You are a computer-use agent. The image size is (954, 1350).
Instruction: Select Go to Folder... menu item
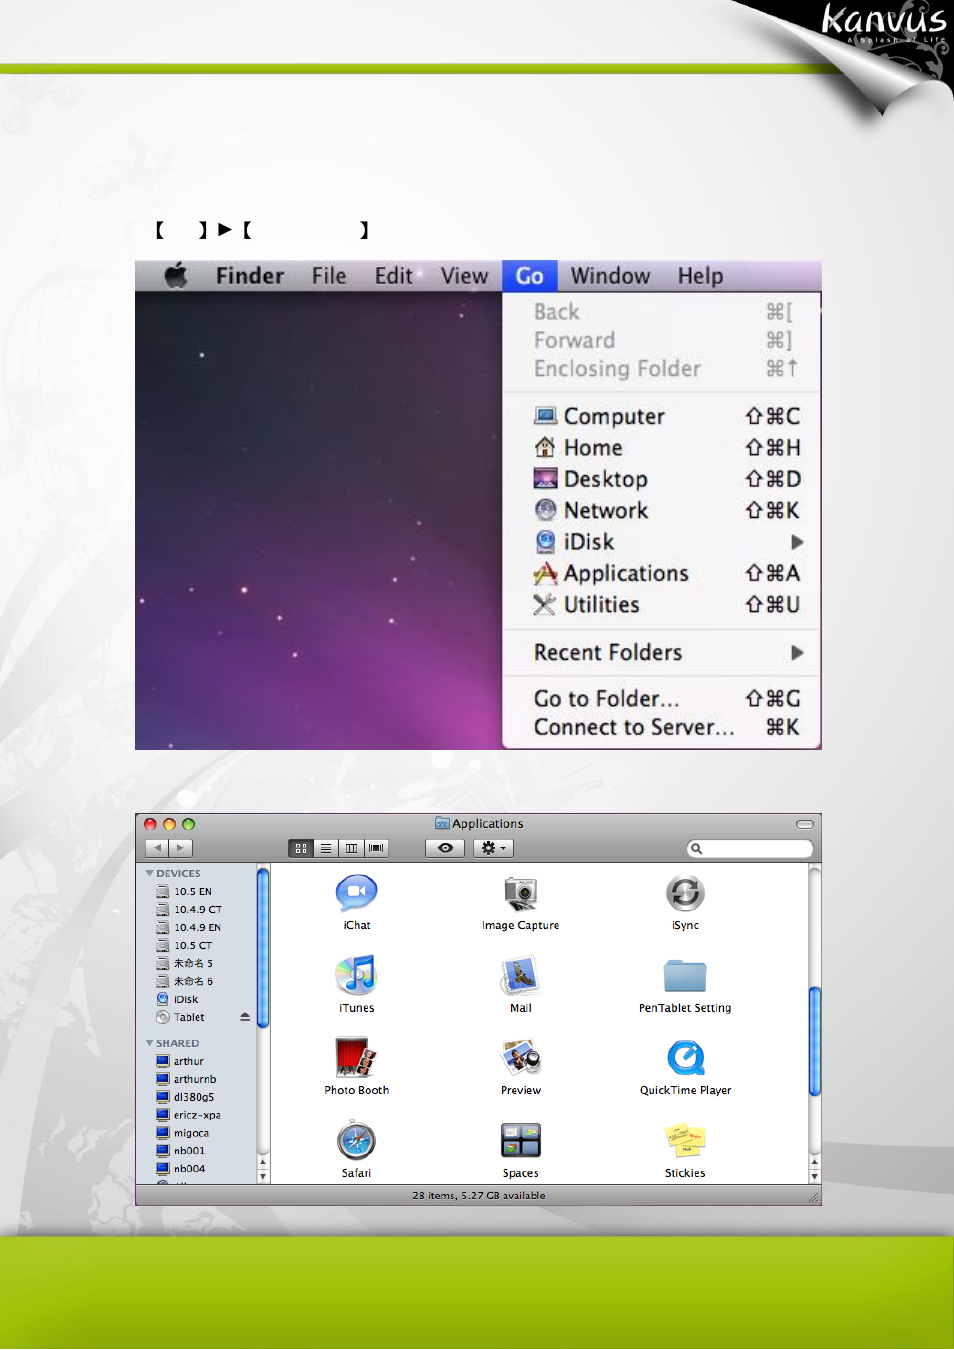(662, 698)
